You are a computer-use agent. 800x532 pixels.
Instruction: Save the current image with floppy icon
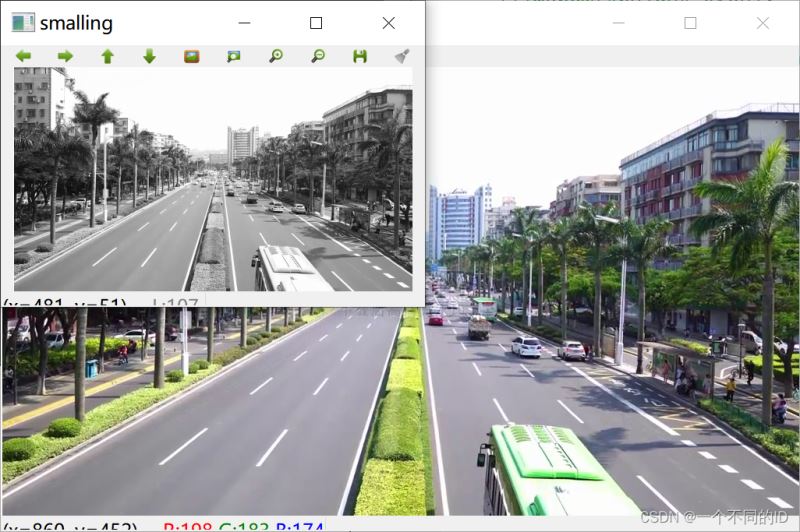point(360,56)
